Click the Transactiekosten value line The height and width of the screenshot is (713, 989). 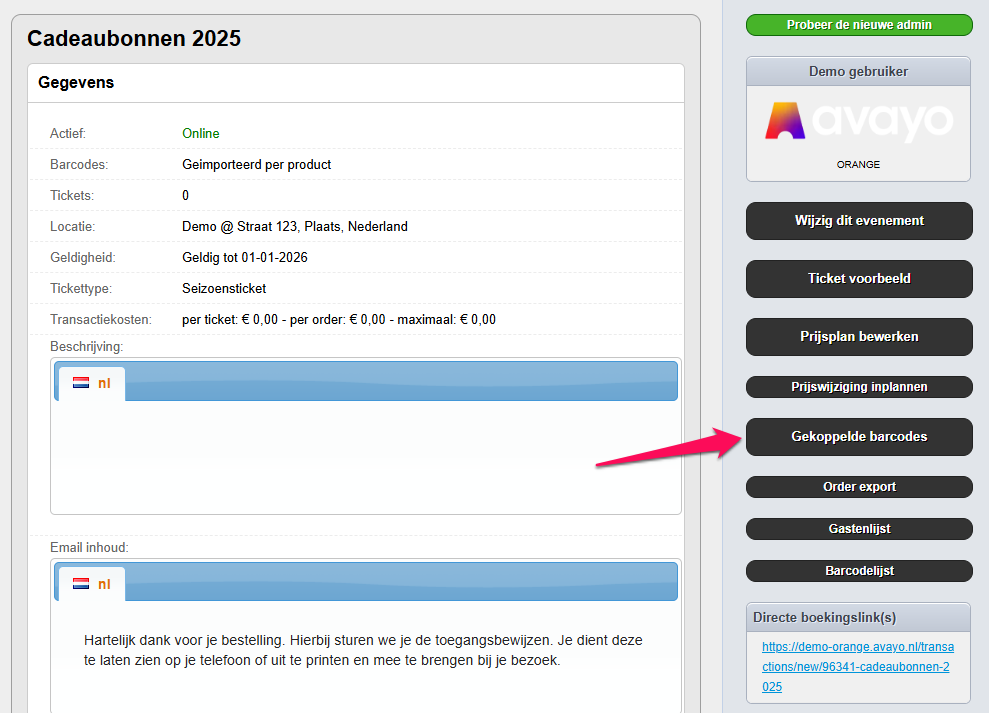[x=339, y=319]
